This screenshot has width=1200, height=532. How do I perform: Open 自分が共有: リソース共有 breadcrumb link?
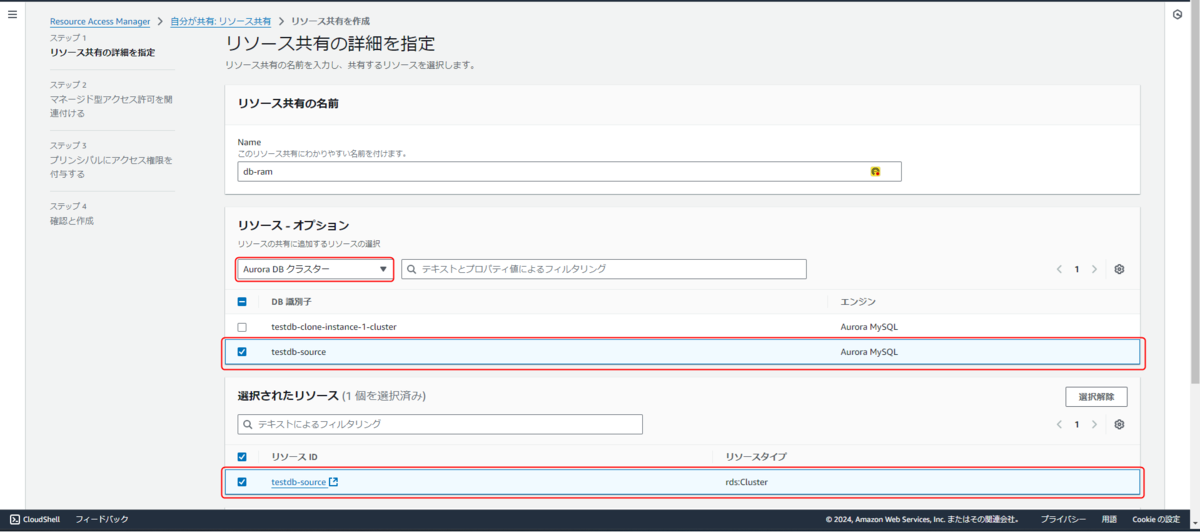point(220,21)
